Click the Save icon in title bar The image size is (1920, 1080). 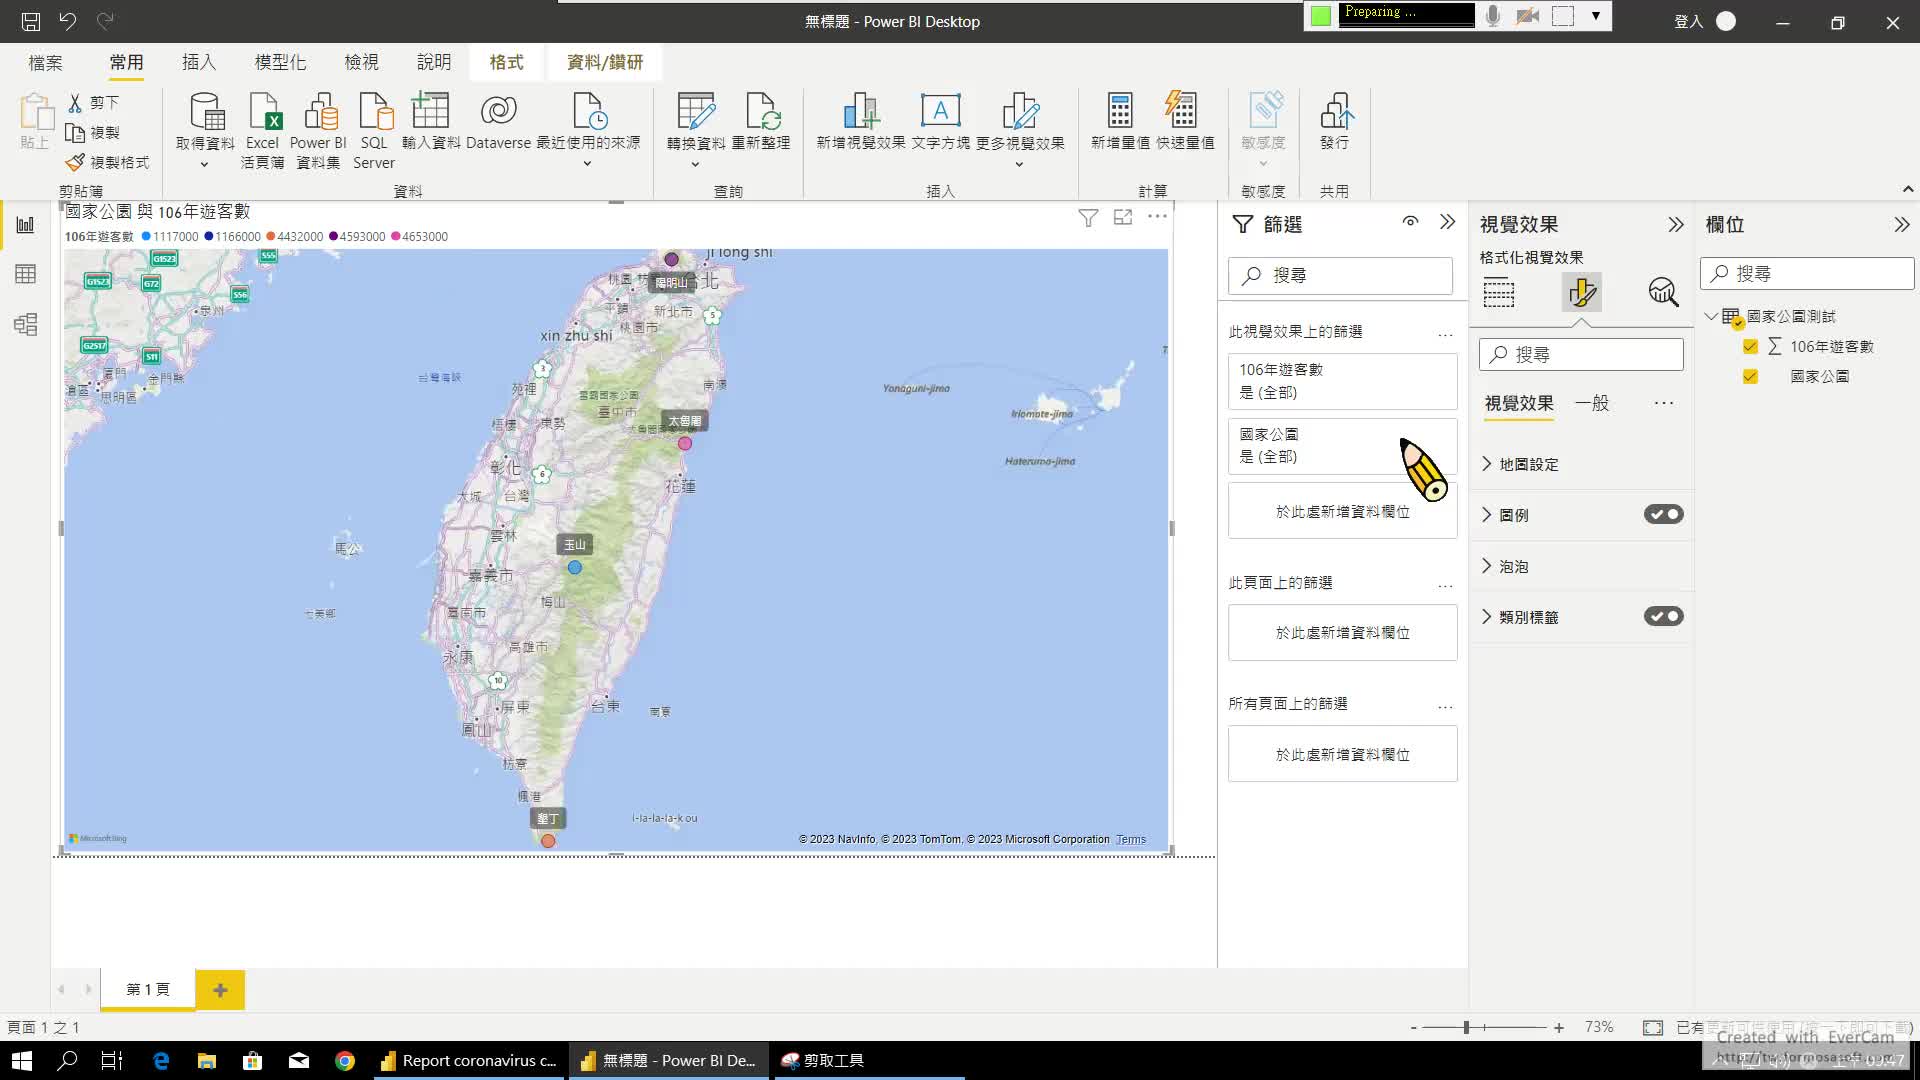(x=31, y=21)
